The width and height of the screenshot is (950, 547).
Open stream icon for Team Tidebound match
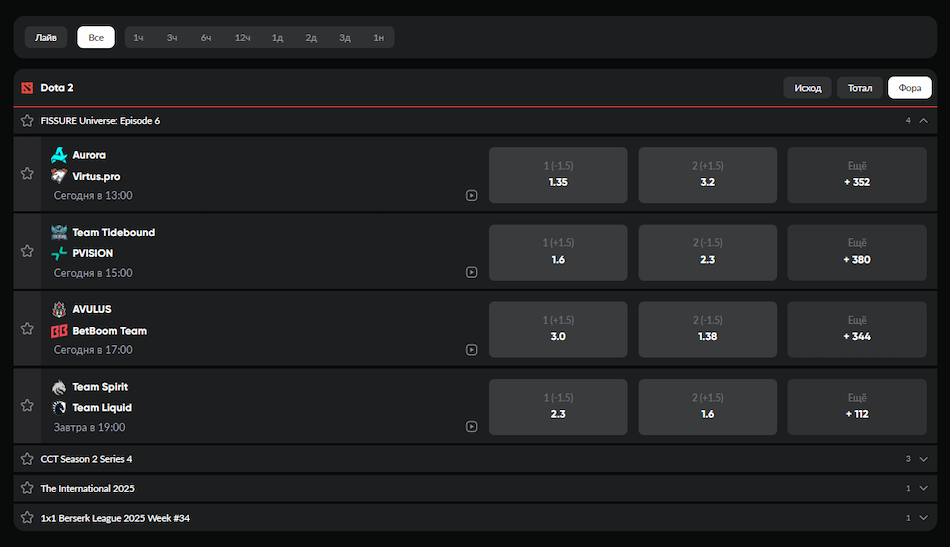pyautogui.click(x=471, y=272)
